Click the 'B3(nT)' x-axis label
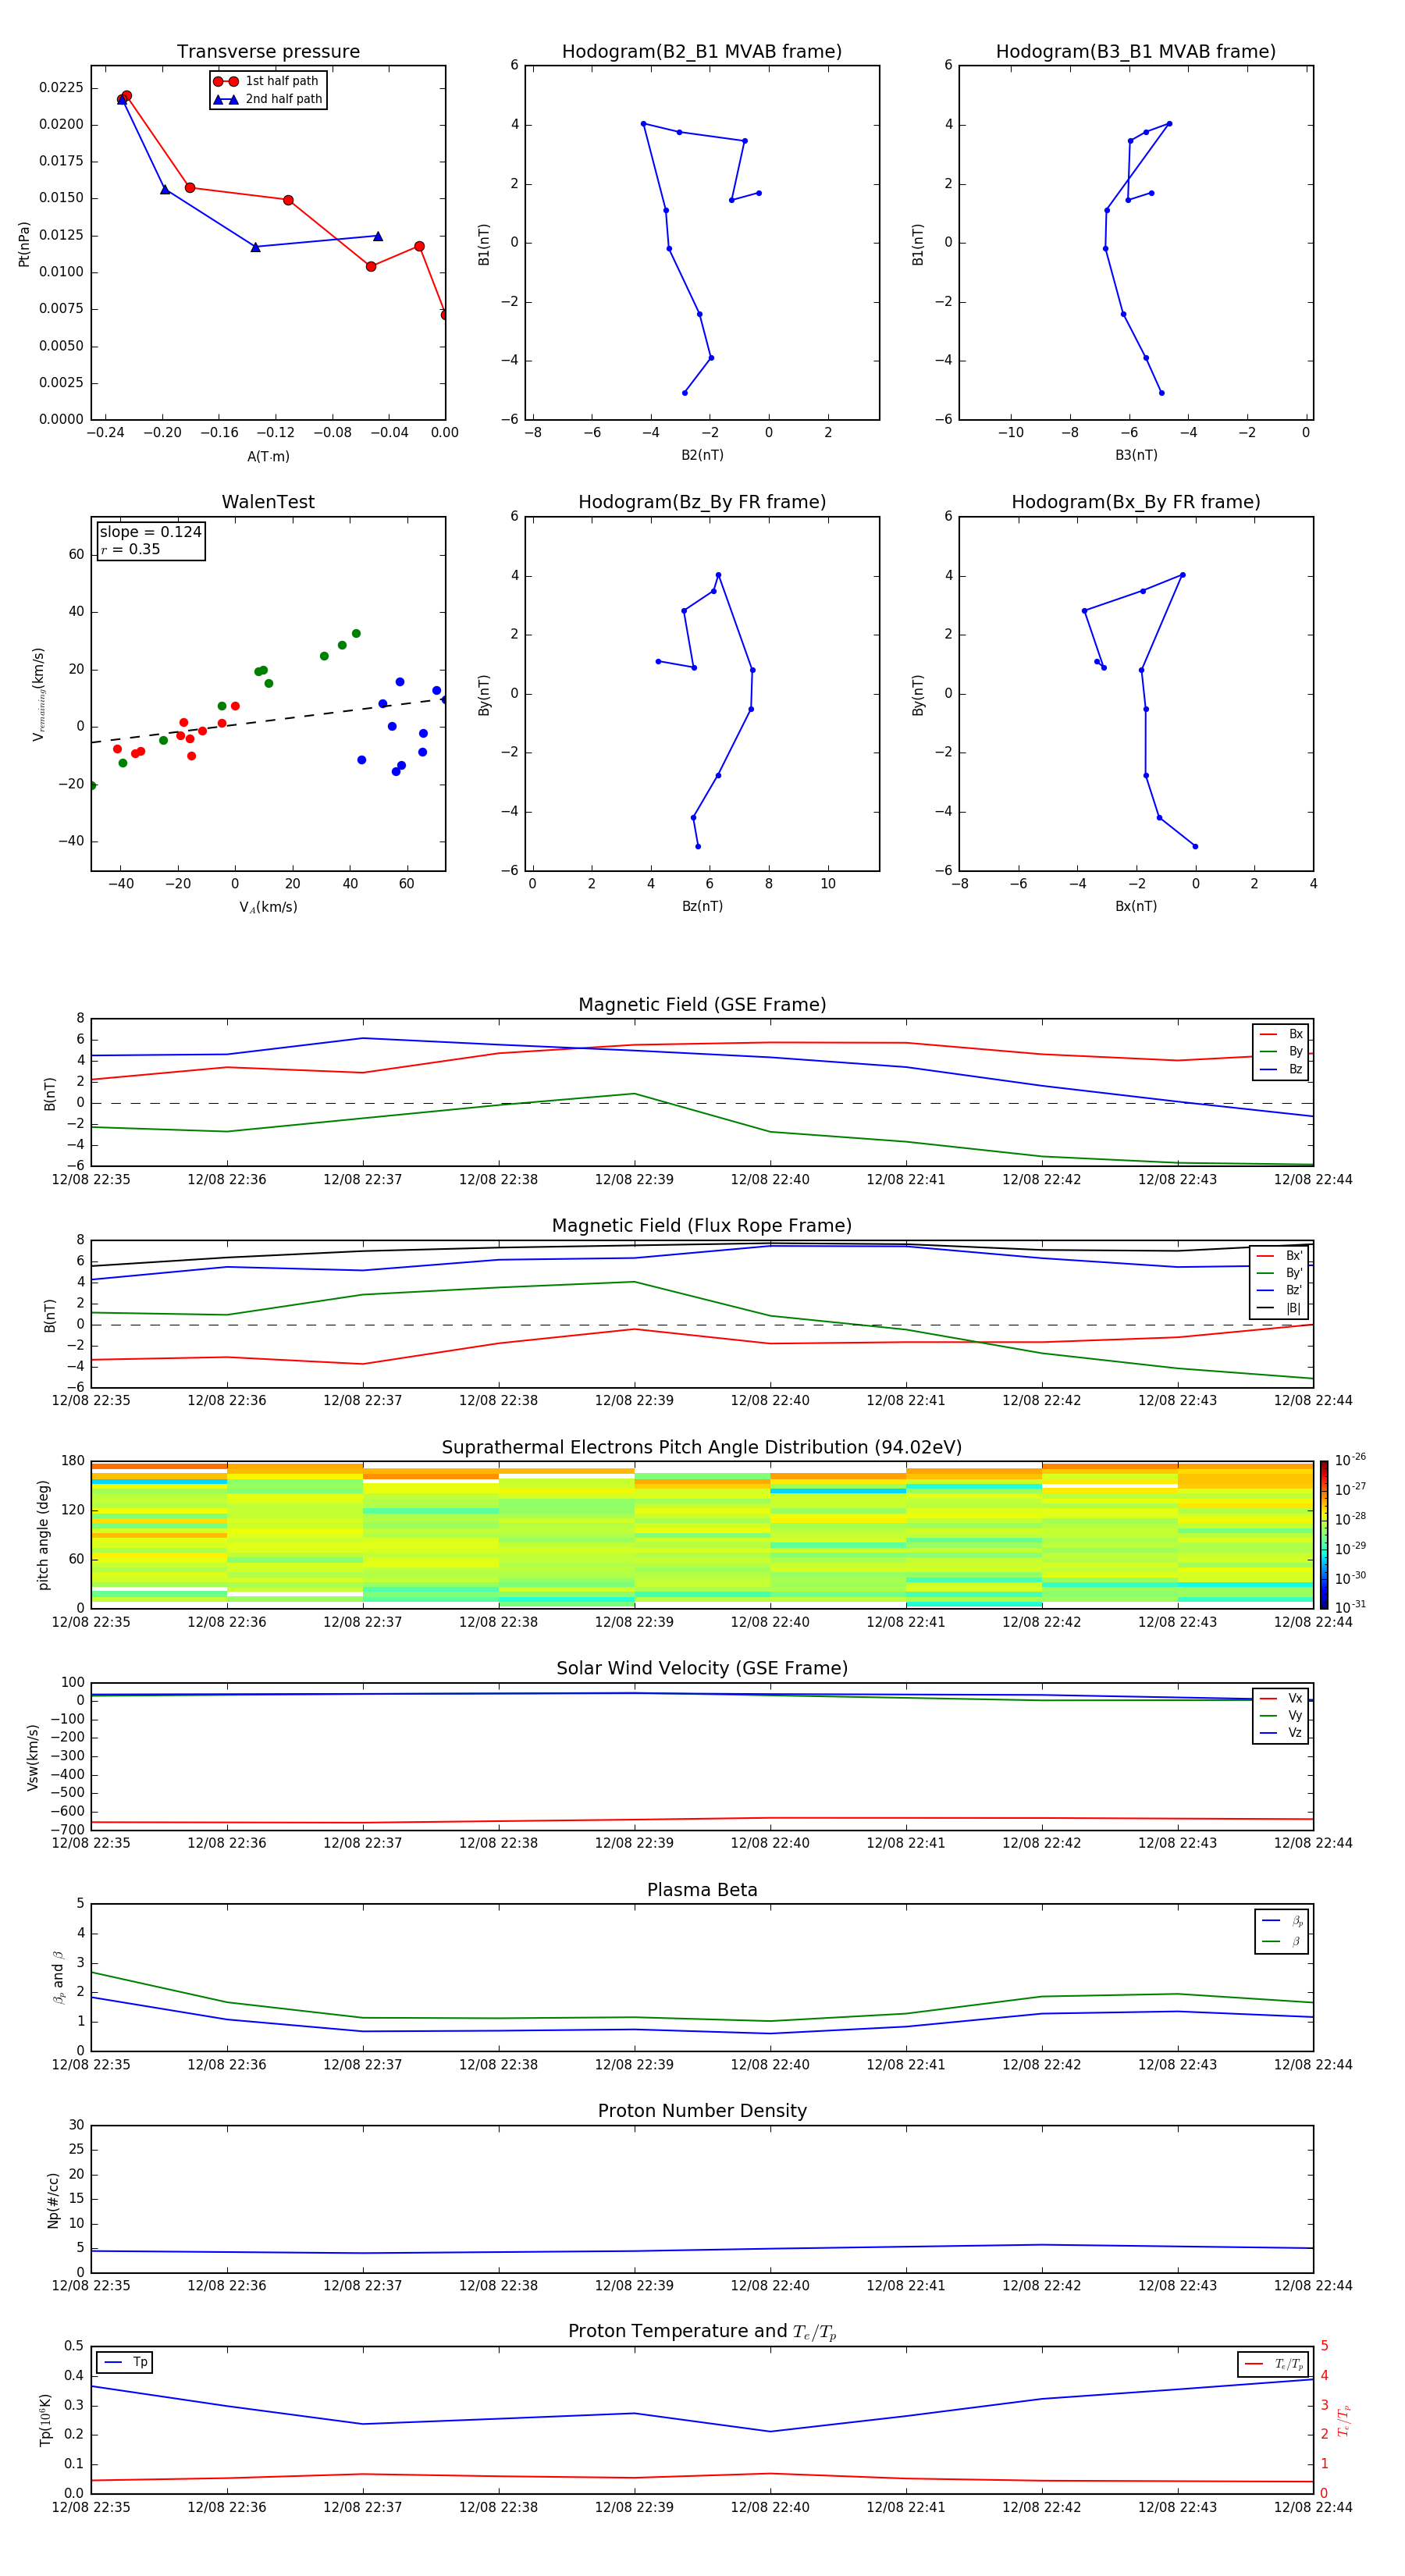 pos(1136,455)
